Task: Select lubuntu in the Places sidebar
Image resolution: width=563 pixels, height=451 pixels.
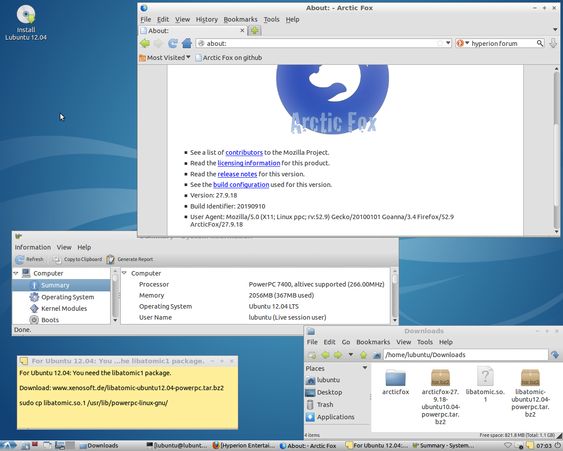Action: 322,380
